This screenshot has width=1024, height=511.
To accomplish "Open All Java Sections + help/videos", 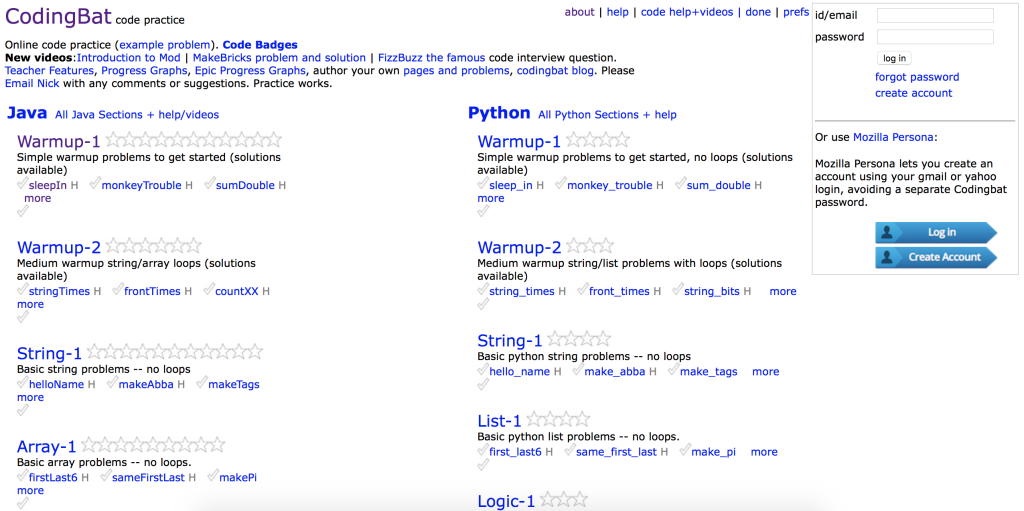I will click(x=137, y=115).
